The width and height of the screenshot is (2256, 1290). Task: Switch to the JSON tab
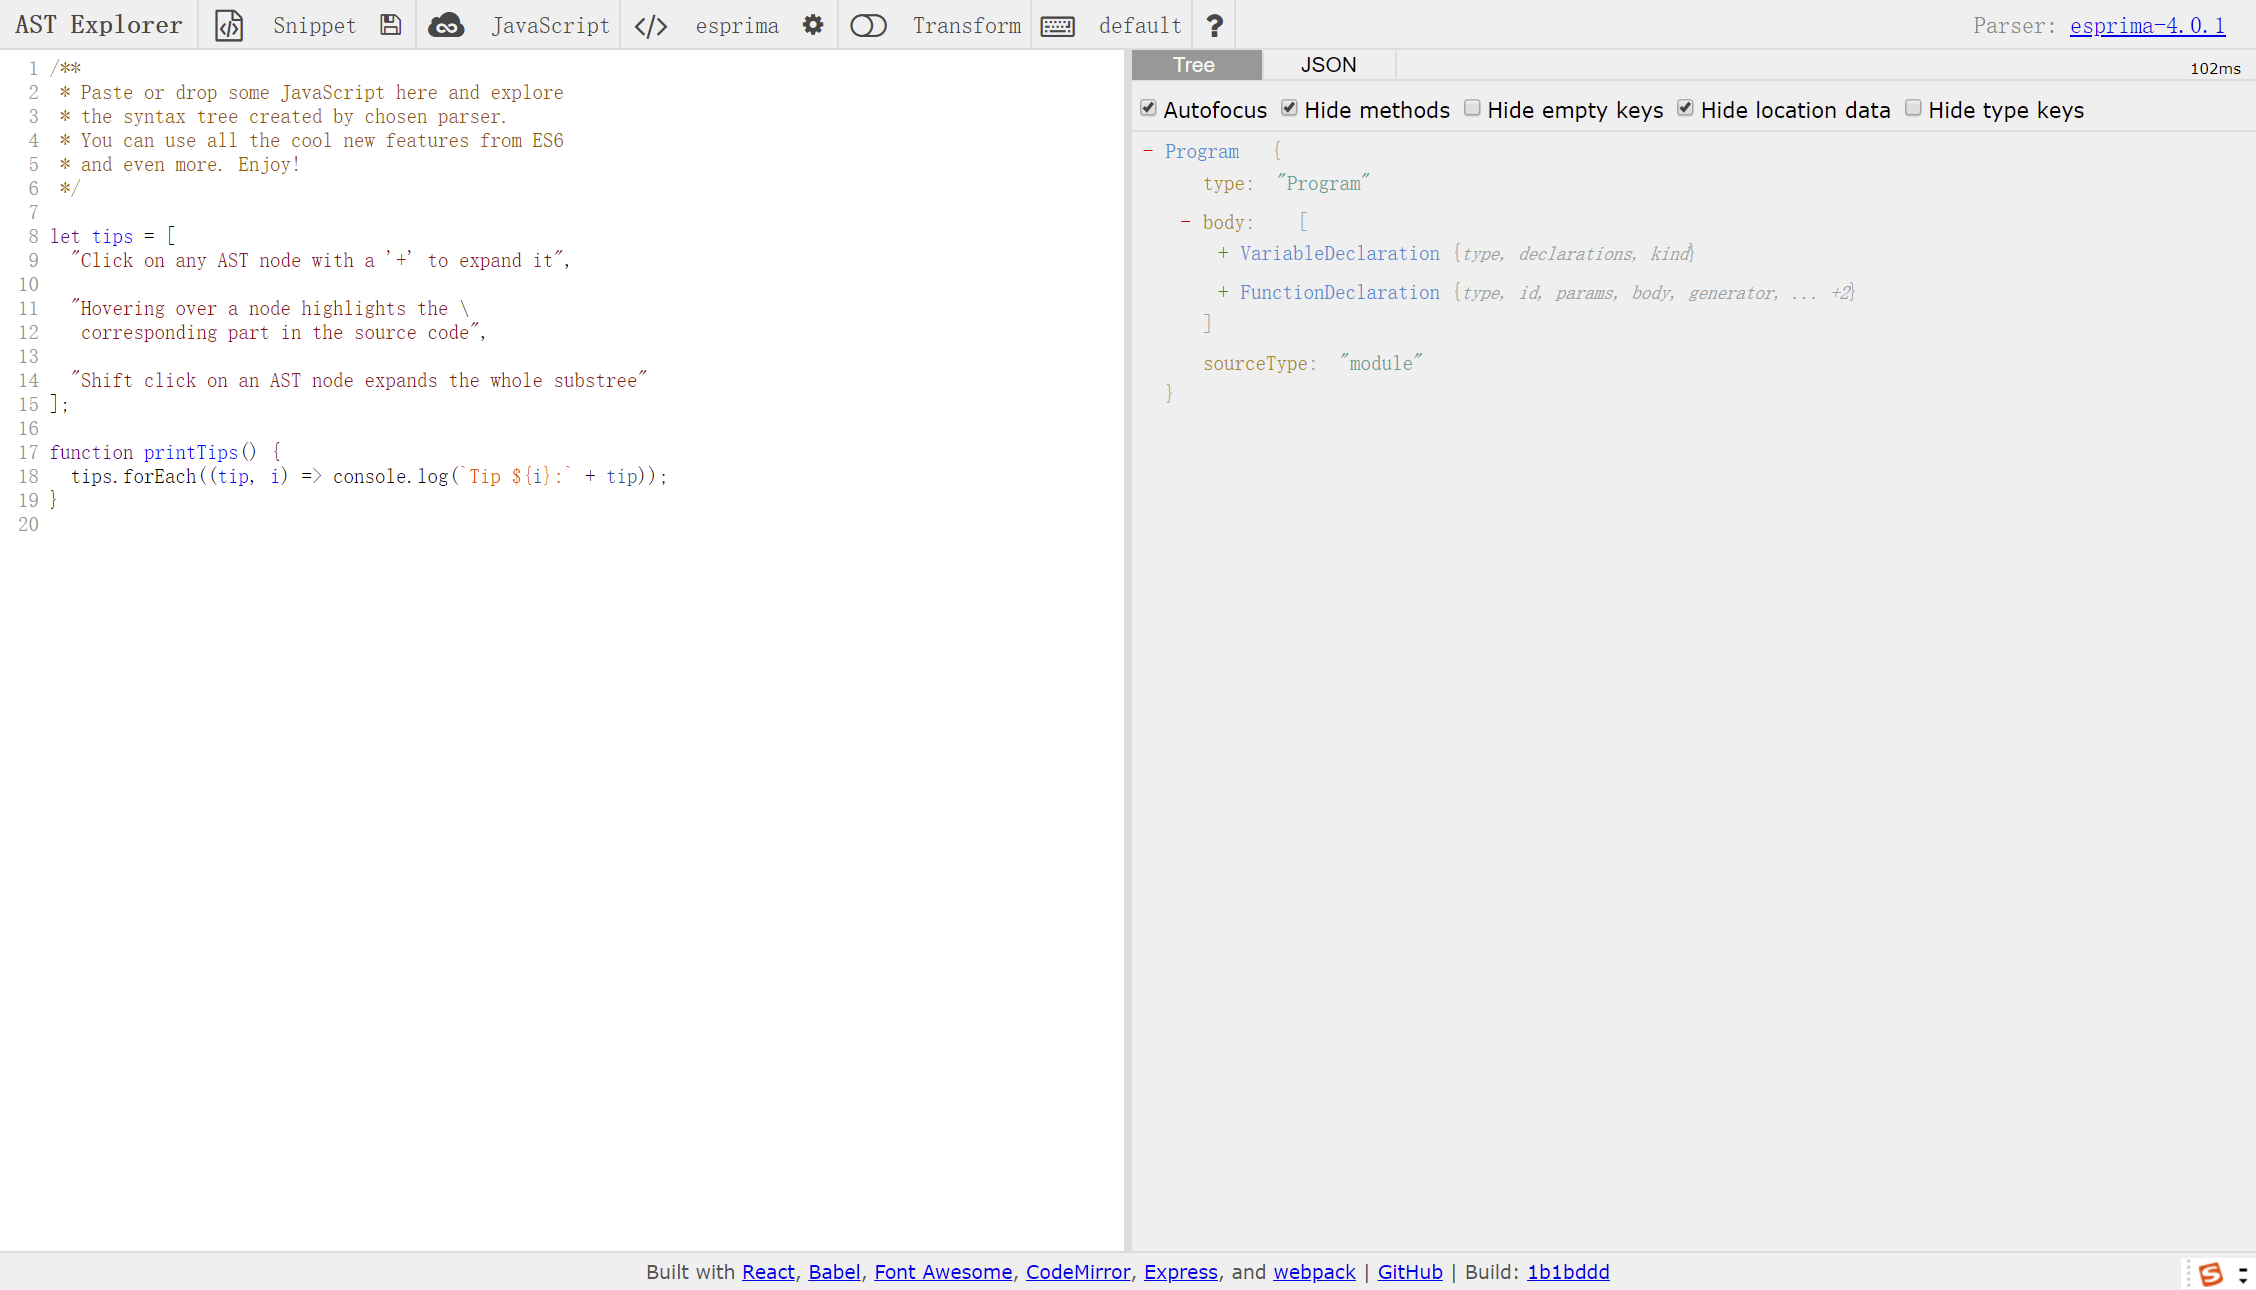[x=1328, y=65]
